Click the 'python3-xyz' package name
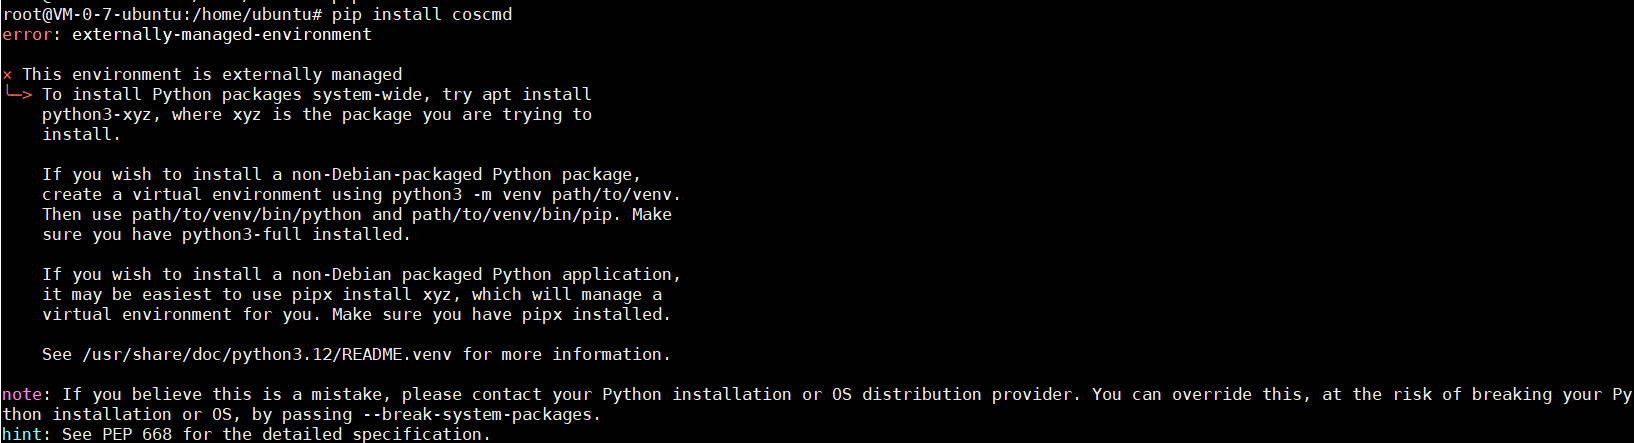This screenshot has height=443, width=1635. point(97,115)
